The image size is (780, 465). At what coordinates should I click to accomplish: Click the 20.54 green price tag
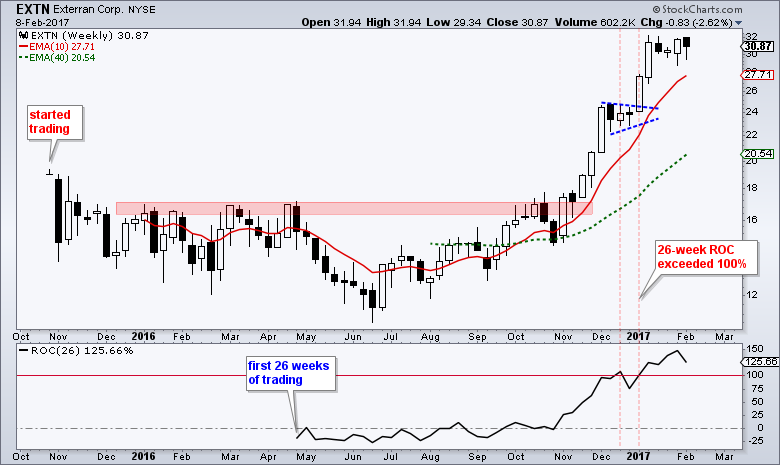click(x=758, y=154)
